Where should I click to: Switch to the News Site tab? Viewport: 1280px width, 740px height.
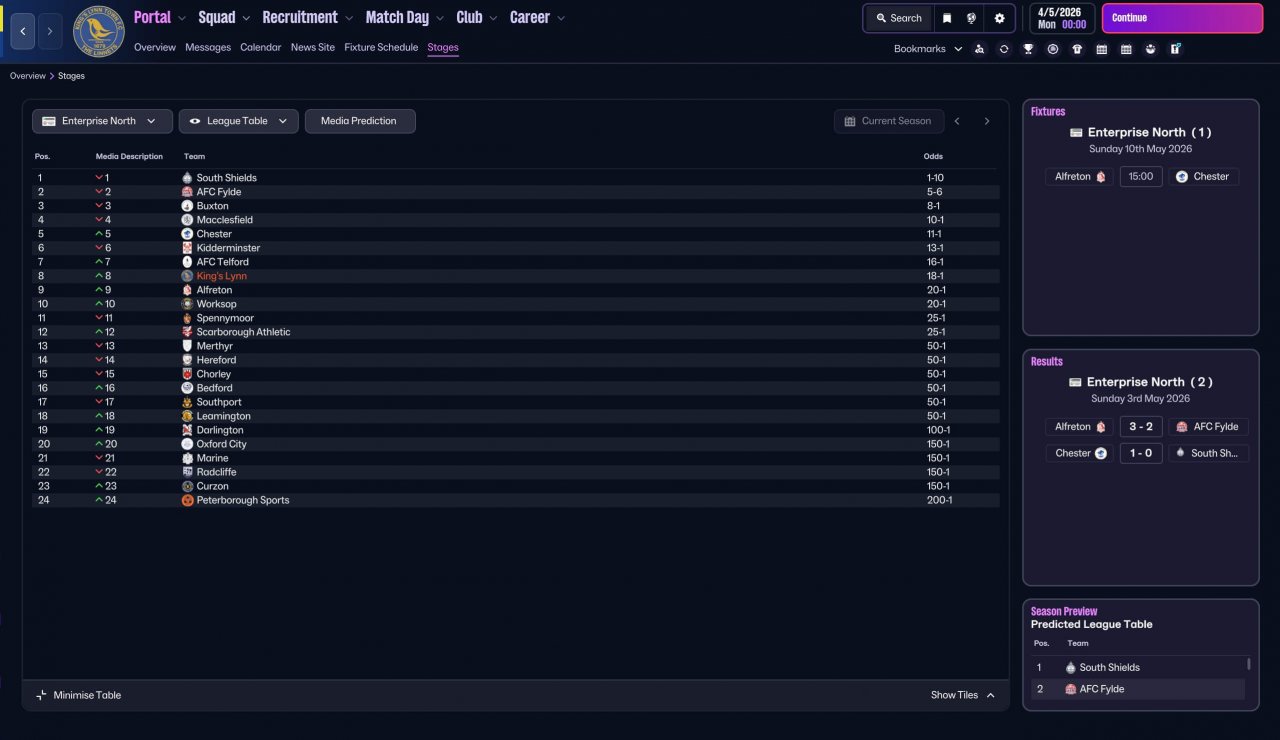coord(313,47)
